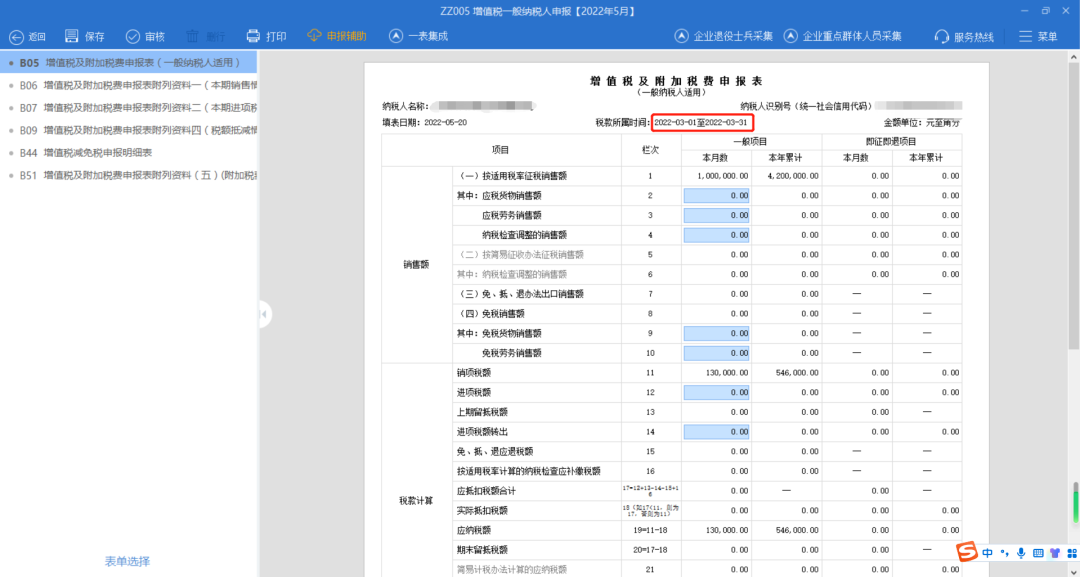Image resolution: width=1080 pixels, height=577 pixels.
Task: Click the 服务热线 service hotline icon
Action: pyautogui.click(x=965, y=37)
